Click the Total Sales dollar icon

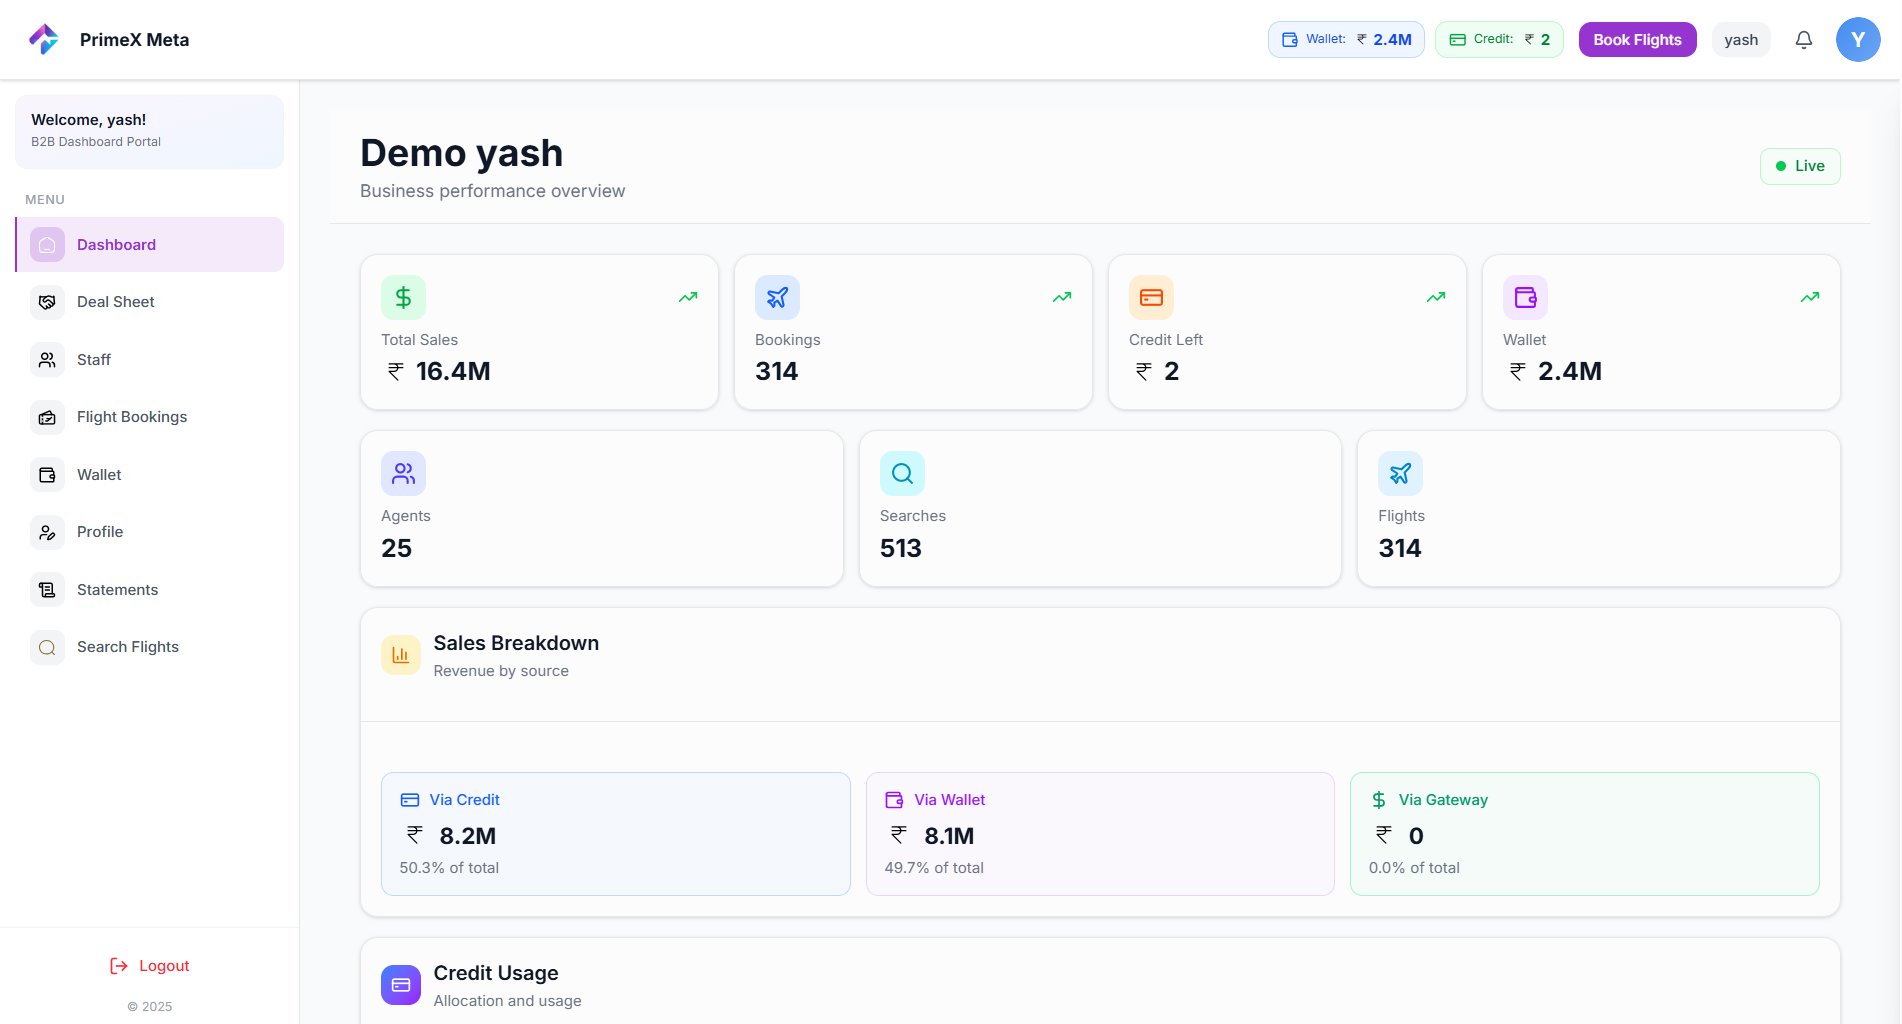tap(403, 297)
